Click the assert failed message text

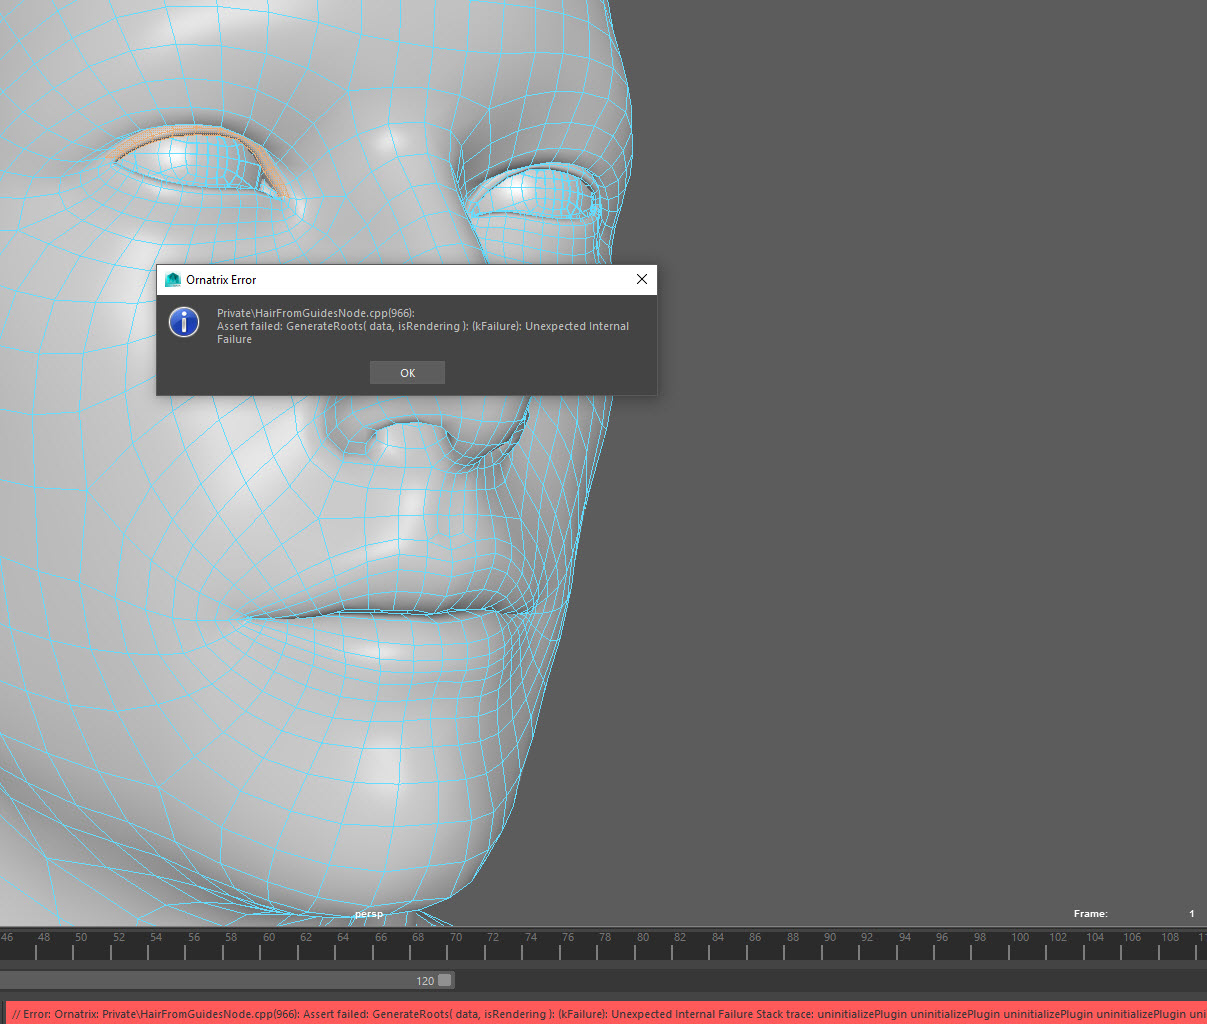click(x=422, y=326)
